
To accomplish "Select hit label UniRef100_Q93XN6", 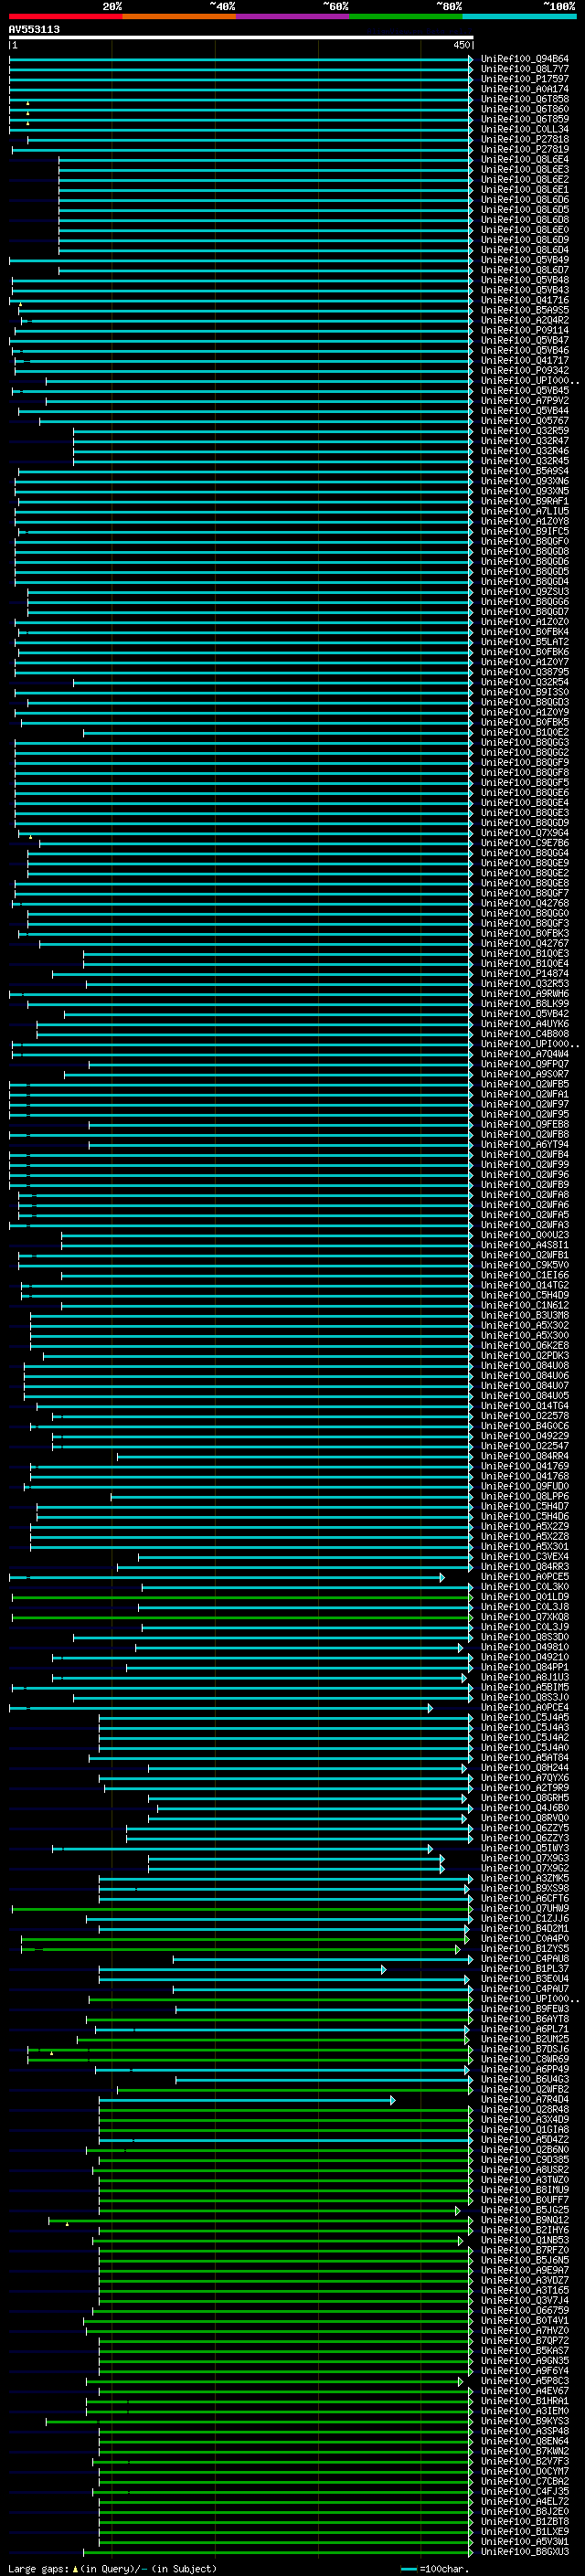I will pyautogui.click(x=524, y=481).
